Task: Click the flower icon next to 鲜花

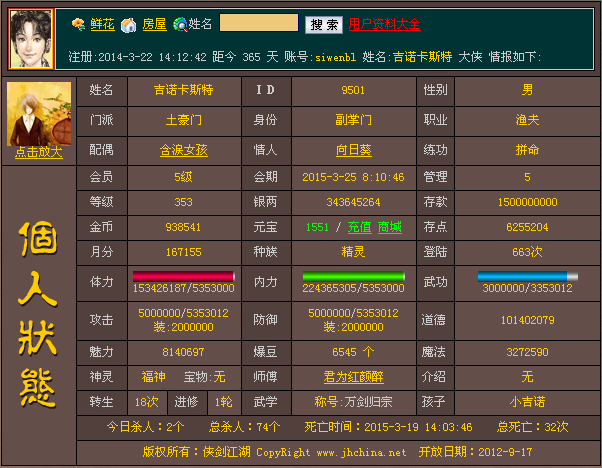Action: click(78, 25)
